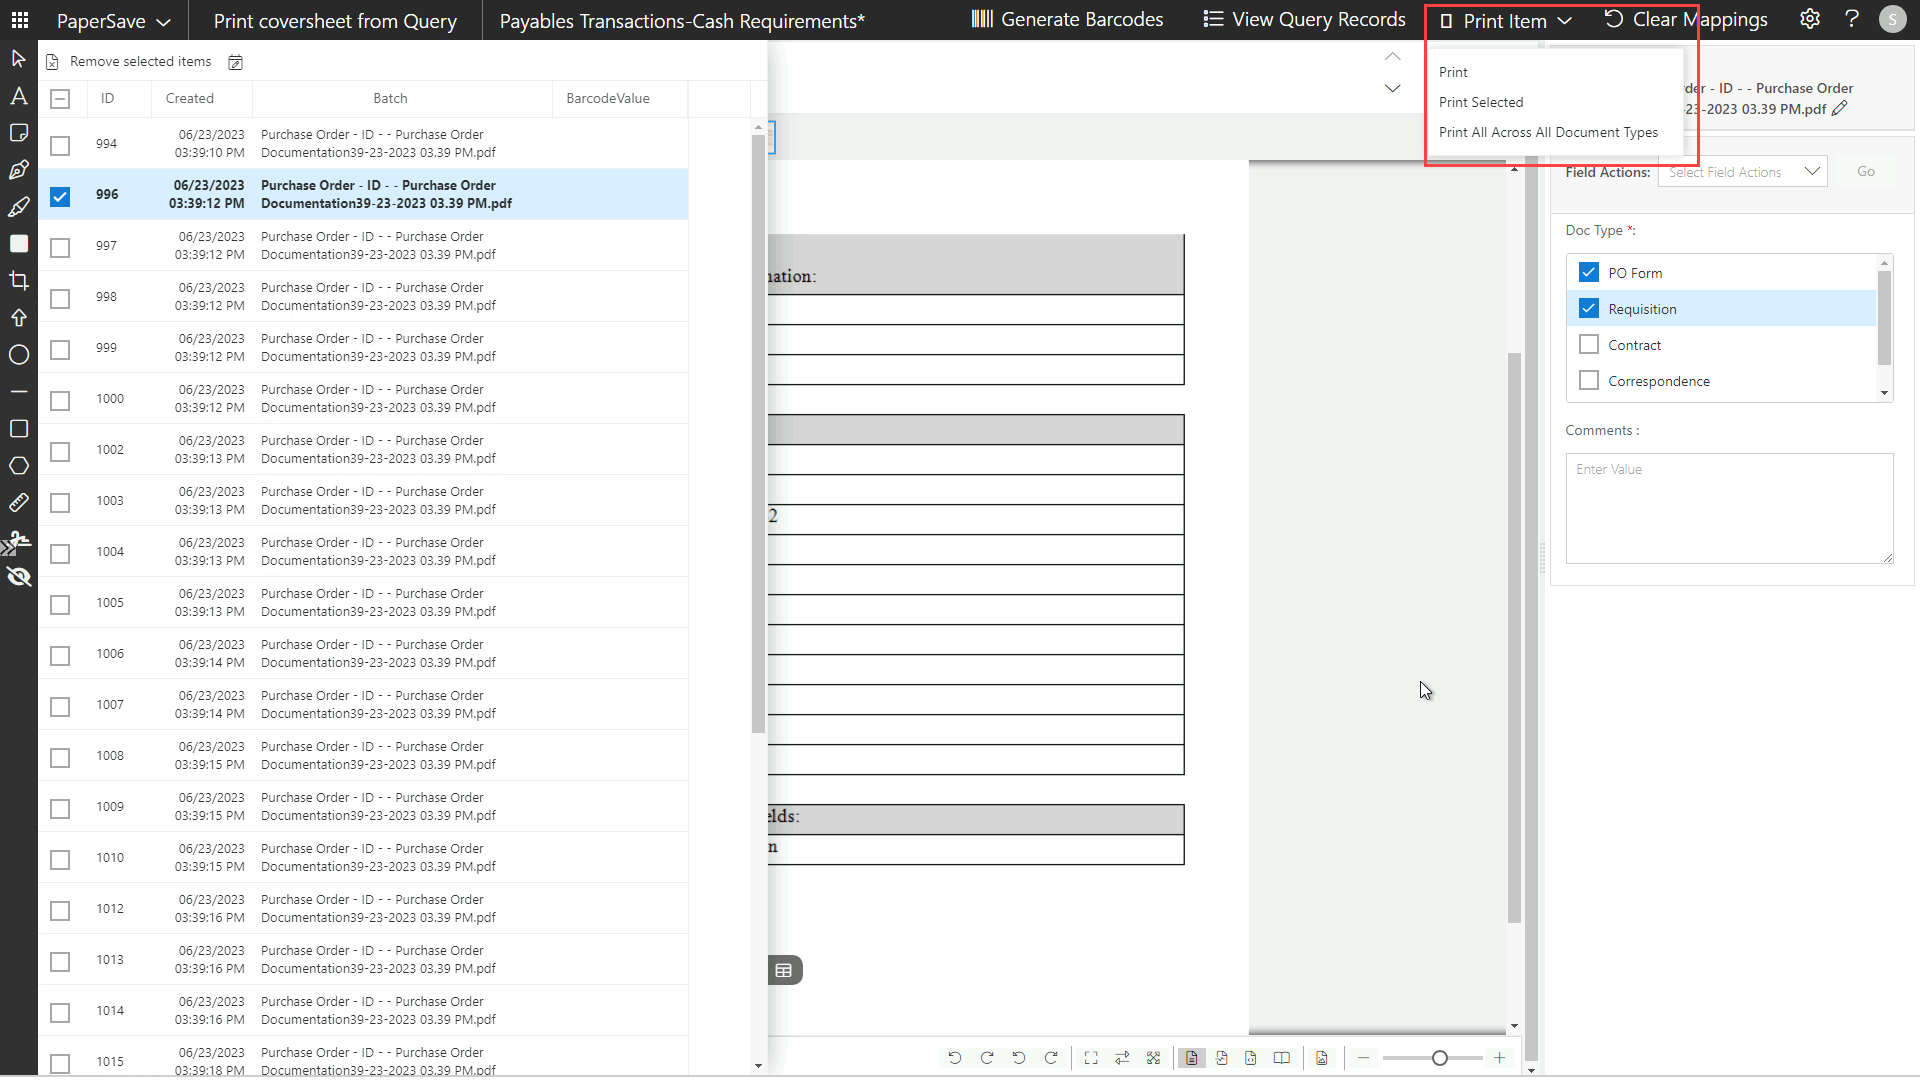The width and height of the screenshot is (1920, 1080).
Task: Edit document name pencil icon
Action: click(x=1839, y=109)
